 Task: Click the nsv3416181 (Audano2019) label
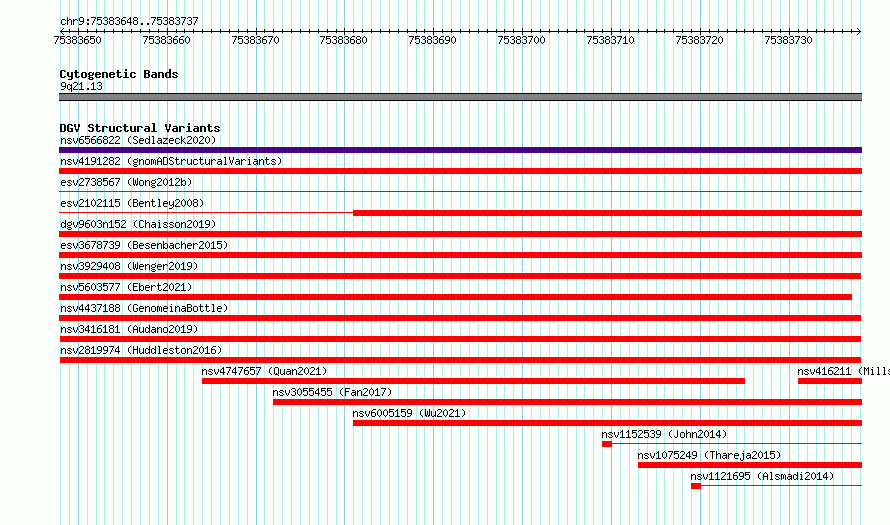tap(129, 329)
